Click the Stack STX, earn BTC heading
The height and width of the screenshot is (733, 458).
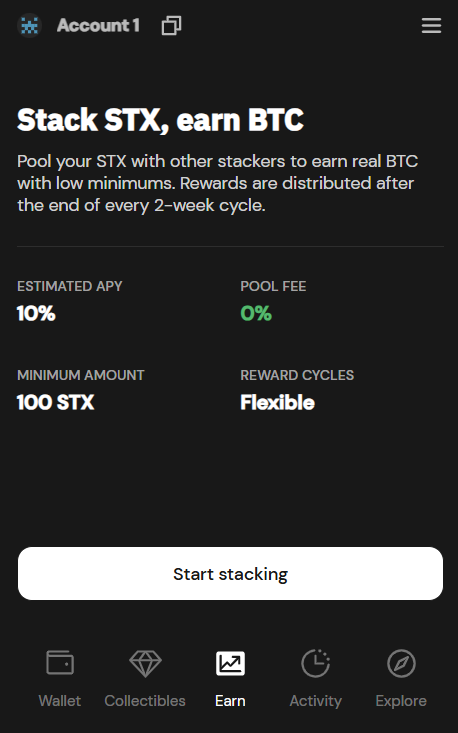point(160,120)
